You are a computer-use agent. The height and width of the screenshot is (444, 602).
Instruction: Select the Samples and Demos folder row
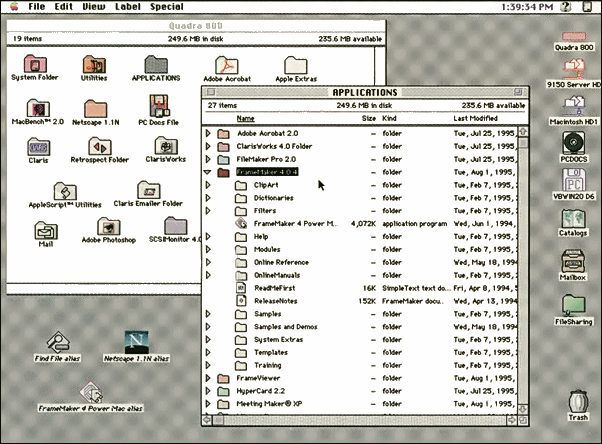[x=360, y=327]
